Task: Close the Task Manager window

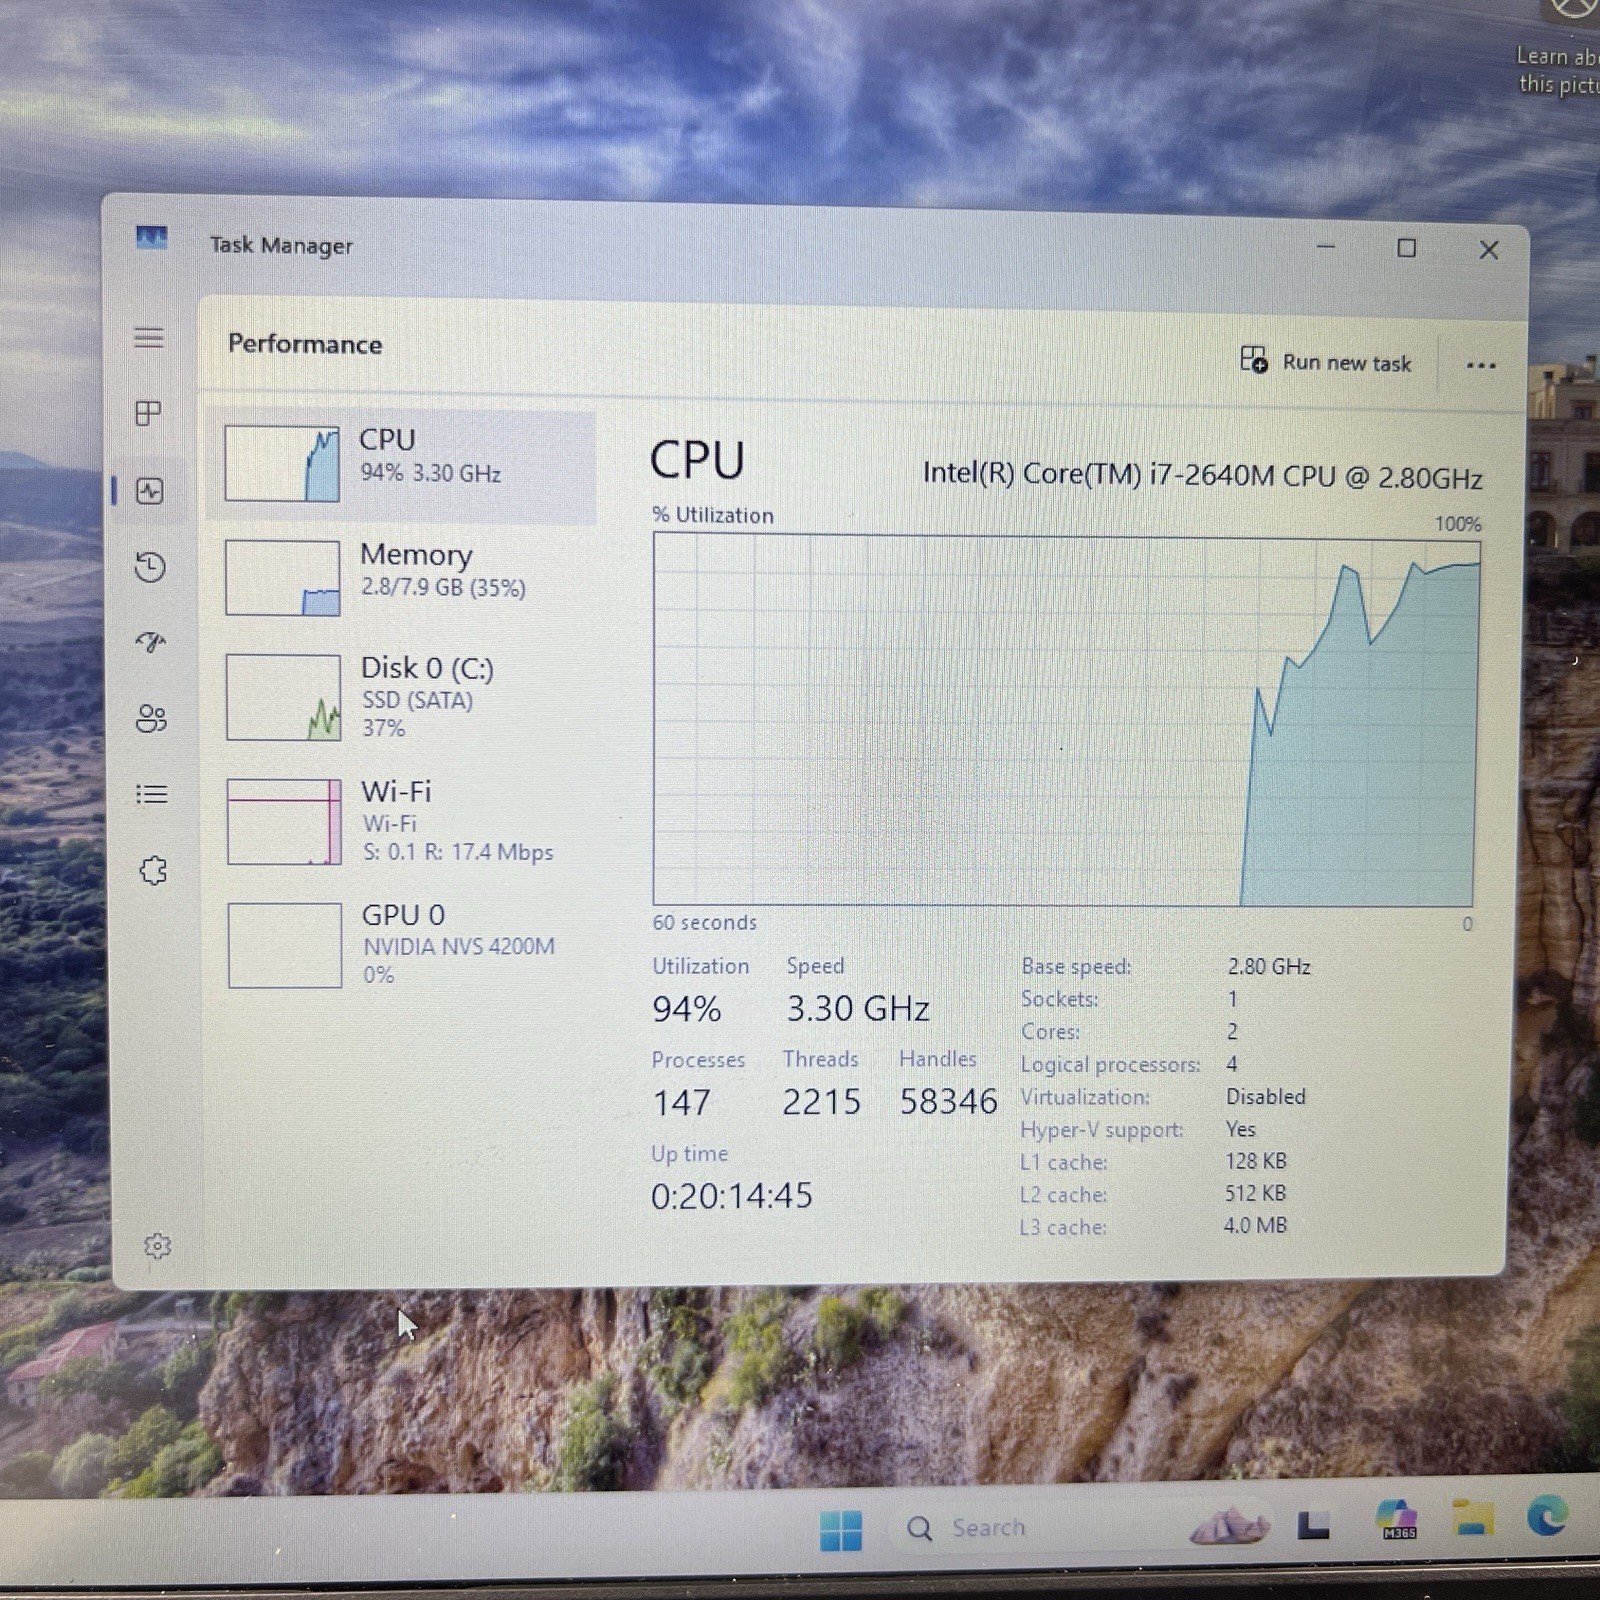Action: pos(1488,250)
